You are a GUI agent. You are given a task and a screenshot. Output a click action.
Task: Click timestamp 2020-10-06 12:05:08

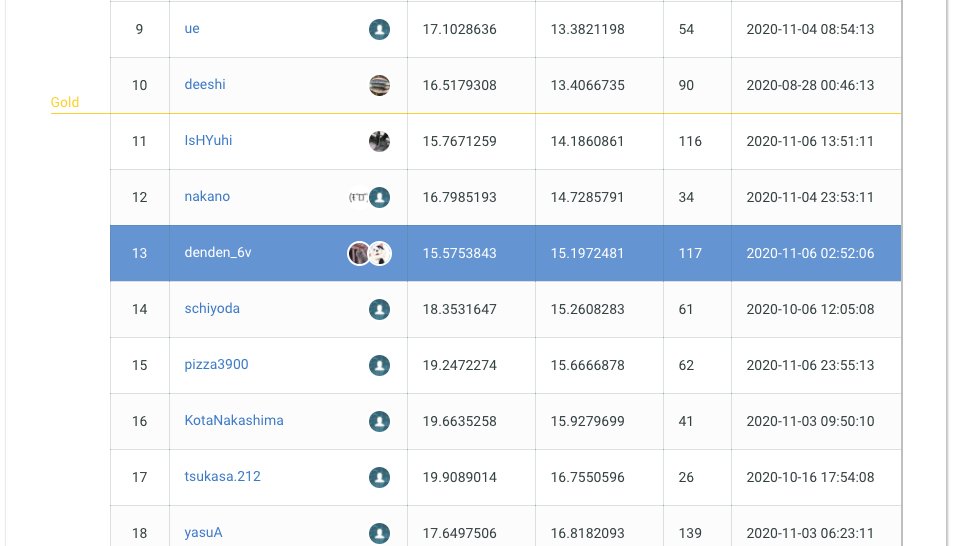pos(810,309)
